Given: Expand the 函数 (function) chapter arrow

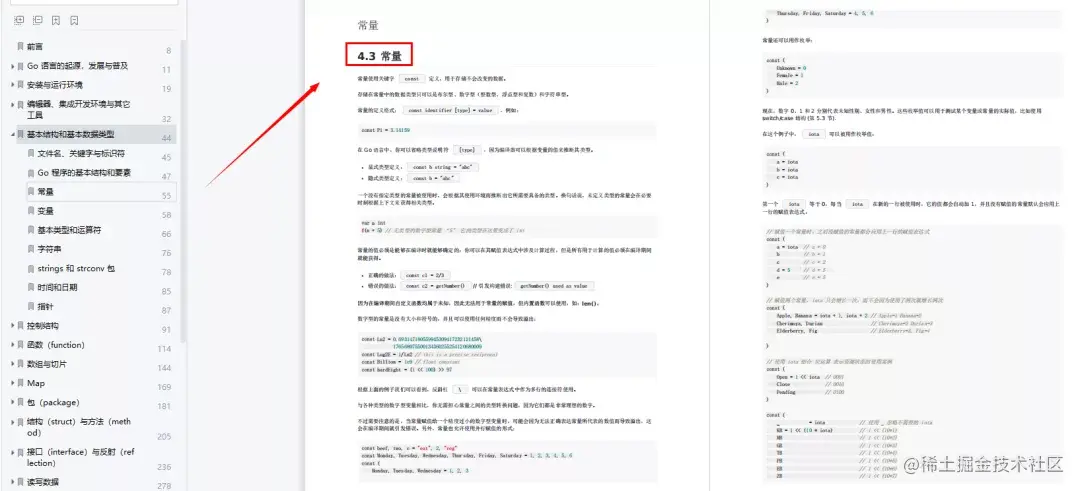Looking at the screenshot, I should [x=12, y=345].
